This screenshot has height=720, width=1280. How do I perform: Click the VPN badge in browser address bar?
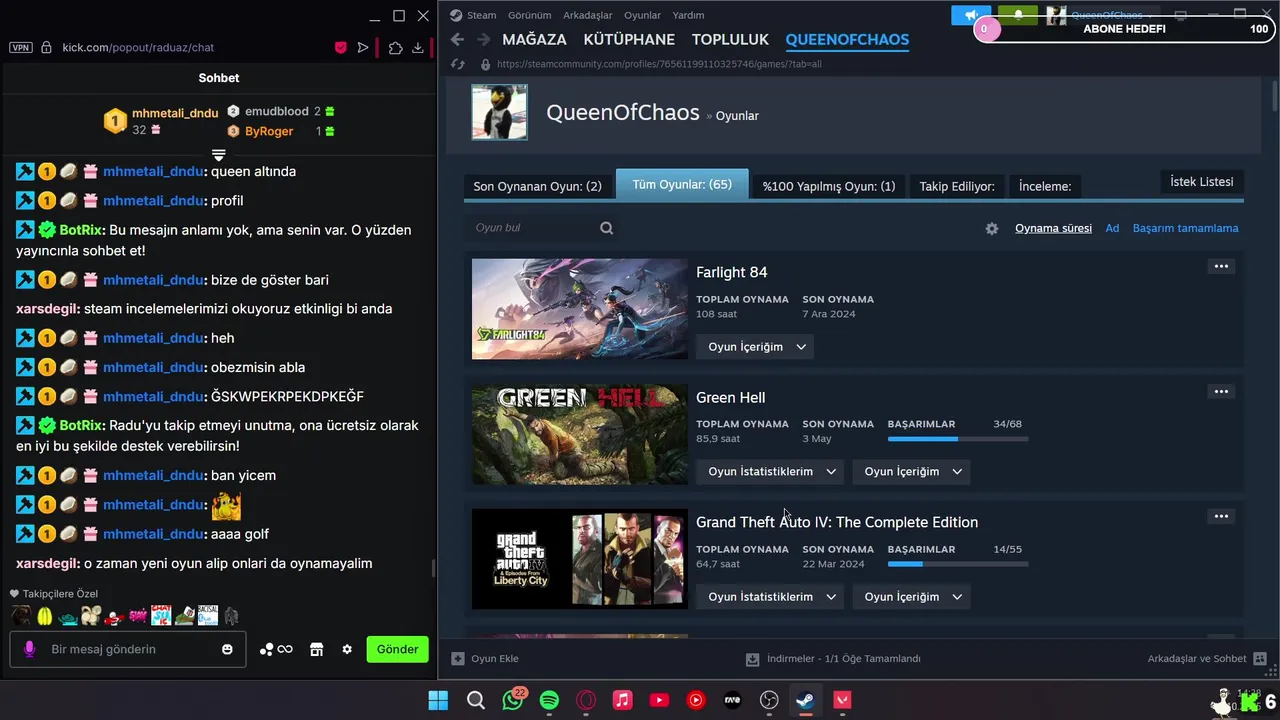pyautogui.click(x=21, y=47)
